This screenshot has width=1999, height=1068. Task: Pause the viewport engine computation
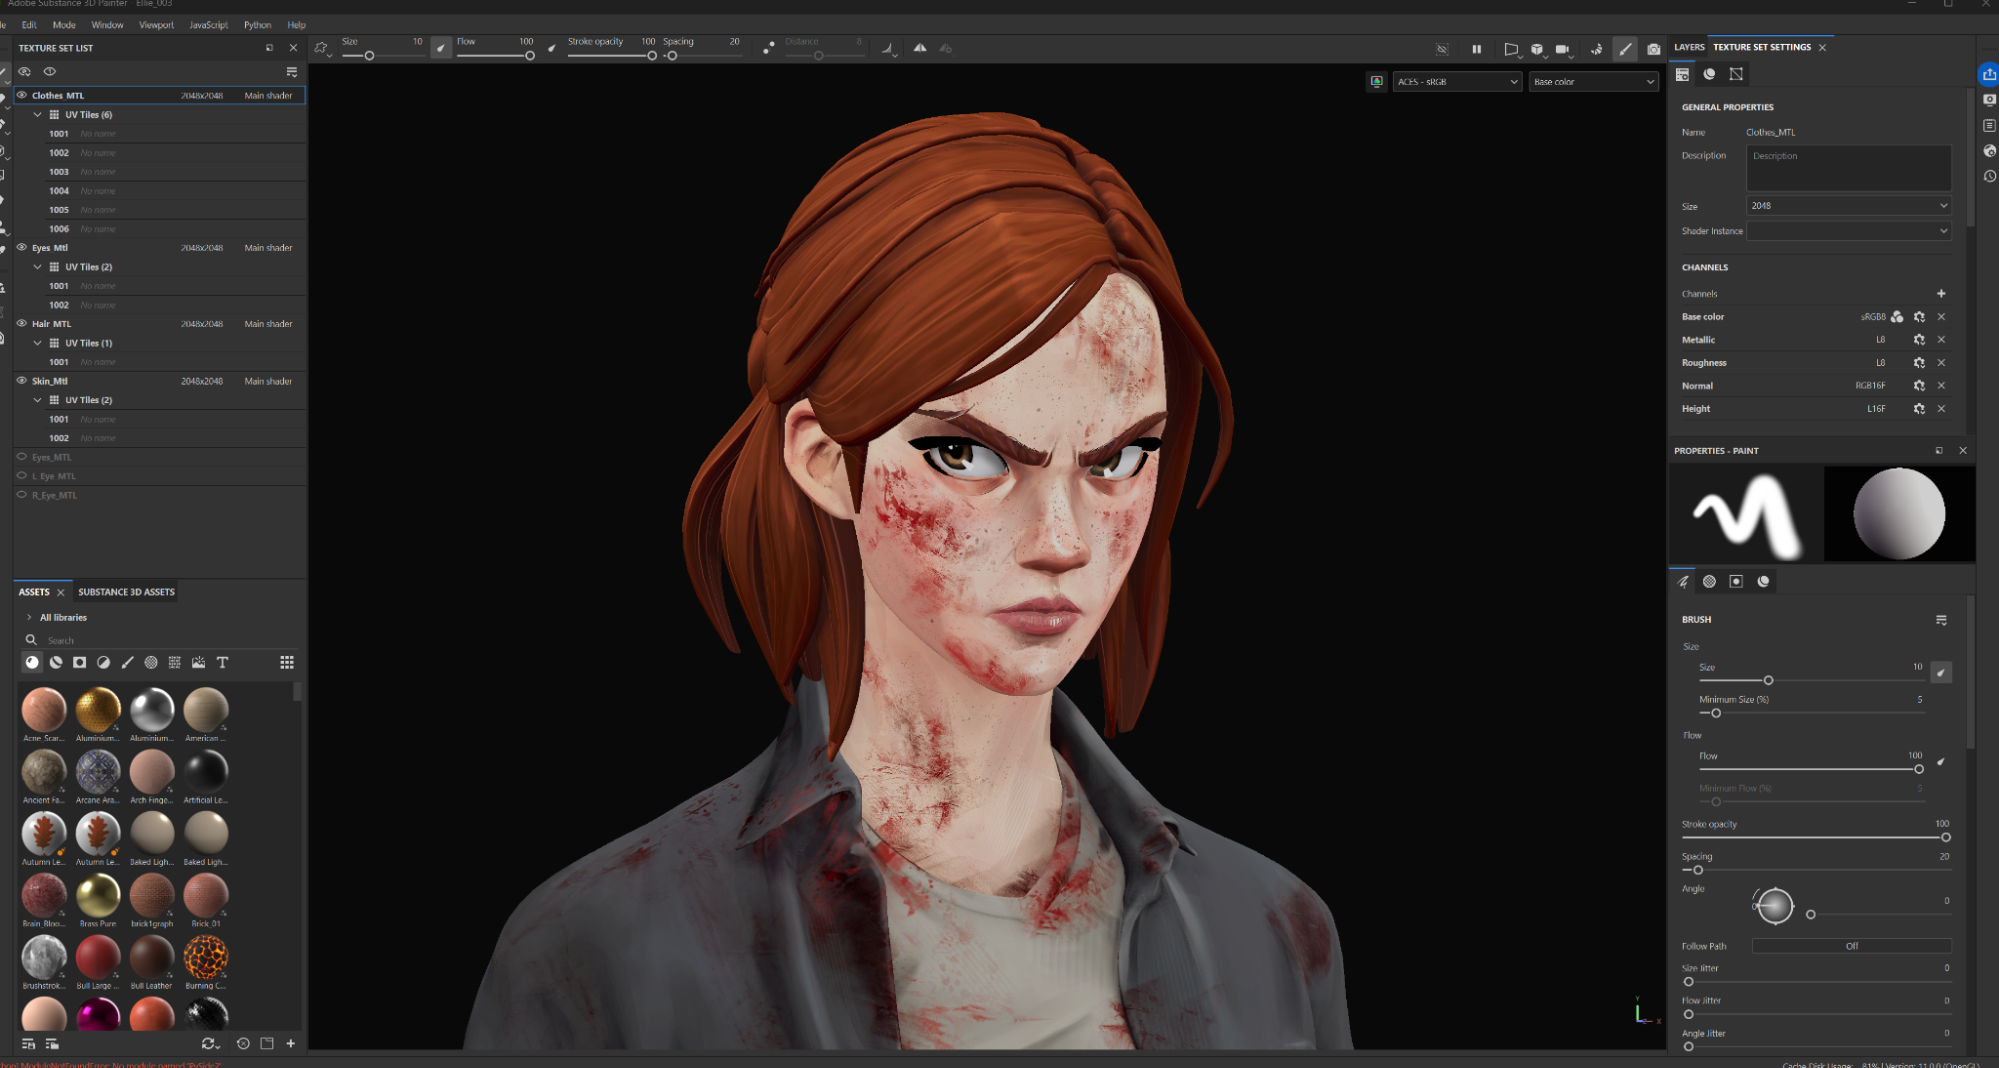pos(1476,48)
